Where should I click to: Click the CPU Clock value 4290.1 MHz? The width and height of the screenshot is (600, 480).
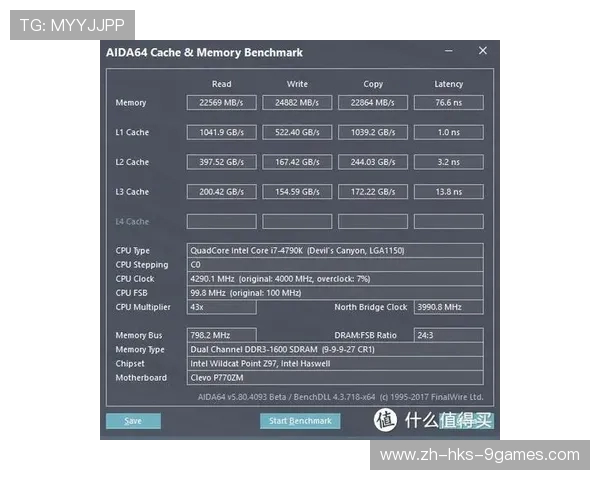335,279
